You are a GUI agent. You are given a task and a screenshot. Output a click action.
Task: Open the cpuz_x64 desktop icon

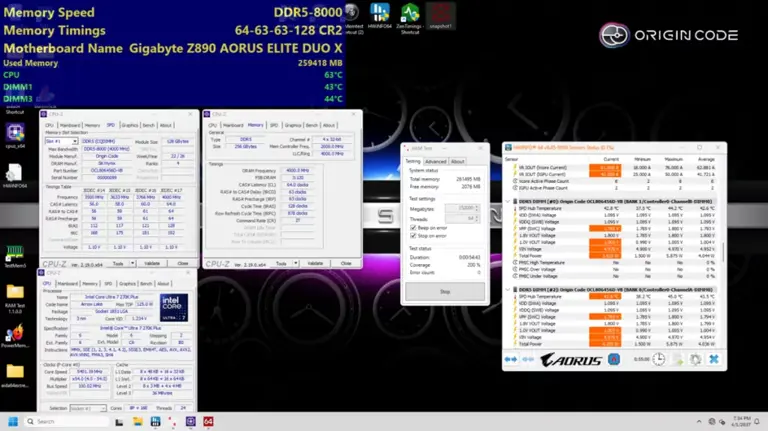coord(15,136)
